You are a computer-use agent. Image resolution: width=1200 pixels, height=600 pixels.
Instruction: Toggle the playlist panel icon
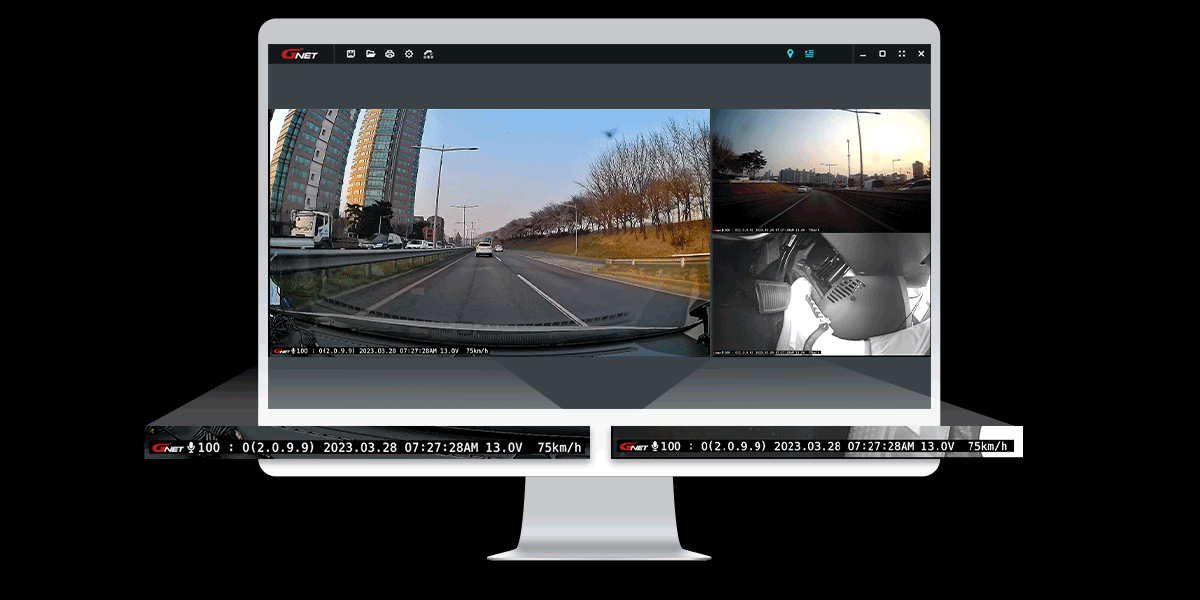[809, 54]
